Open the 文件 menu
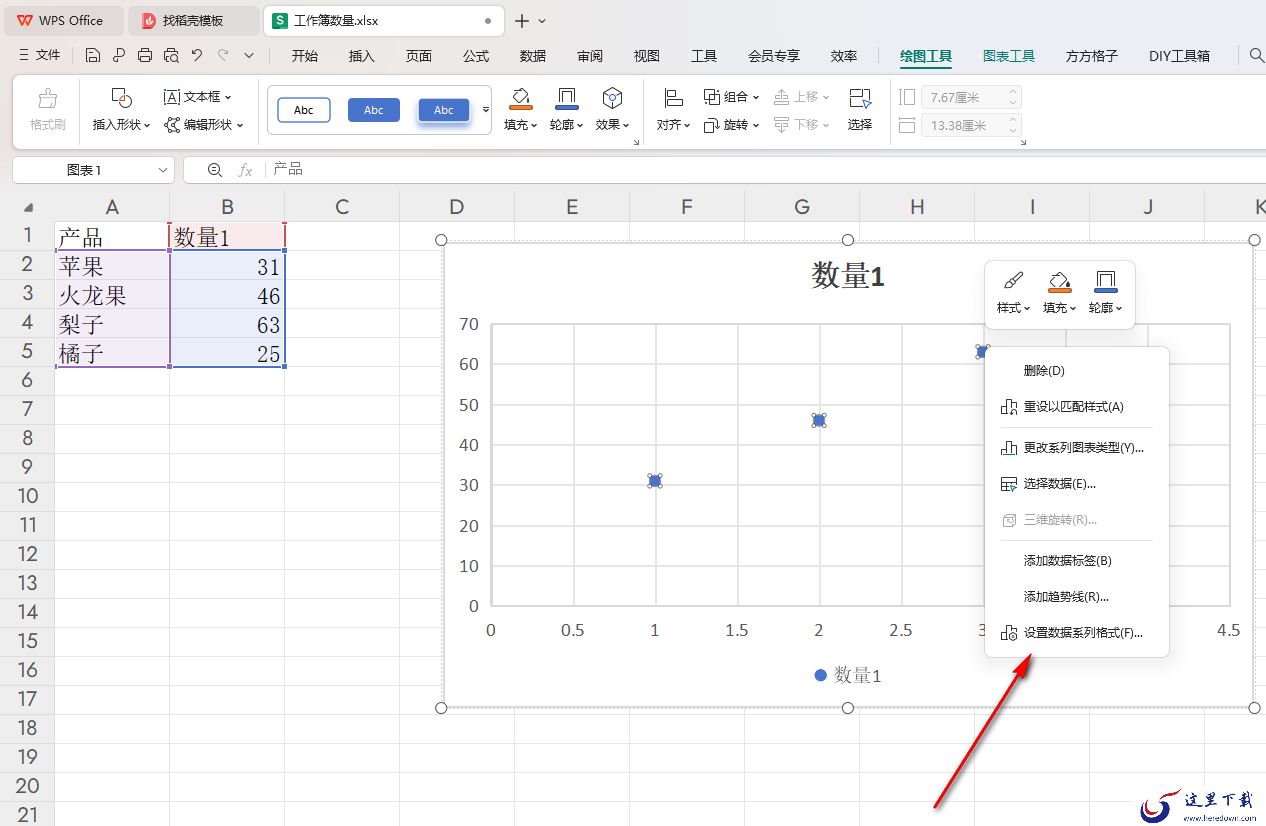 40,55
